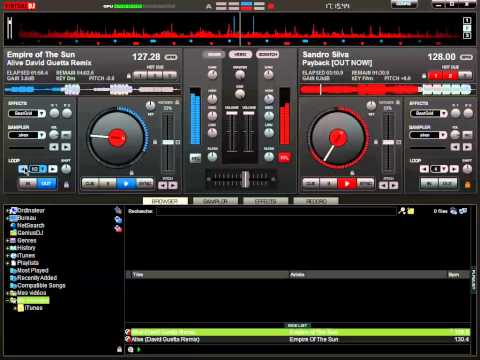Screen dimensions: 480x360
Task: Nudge left deck pitch bend up
Action: [x=173, y=185]
